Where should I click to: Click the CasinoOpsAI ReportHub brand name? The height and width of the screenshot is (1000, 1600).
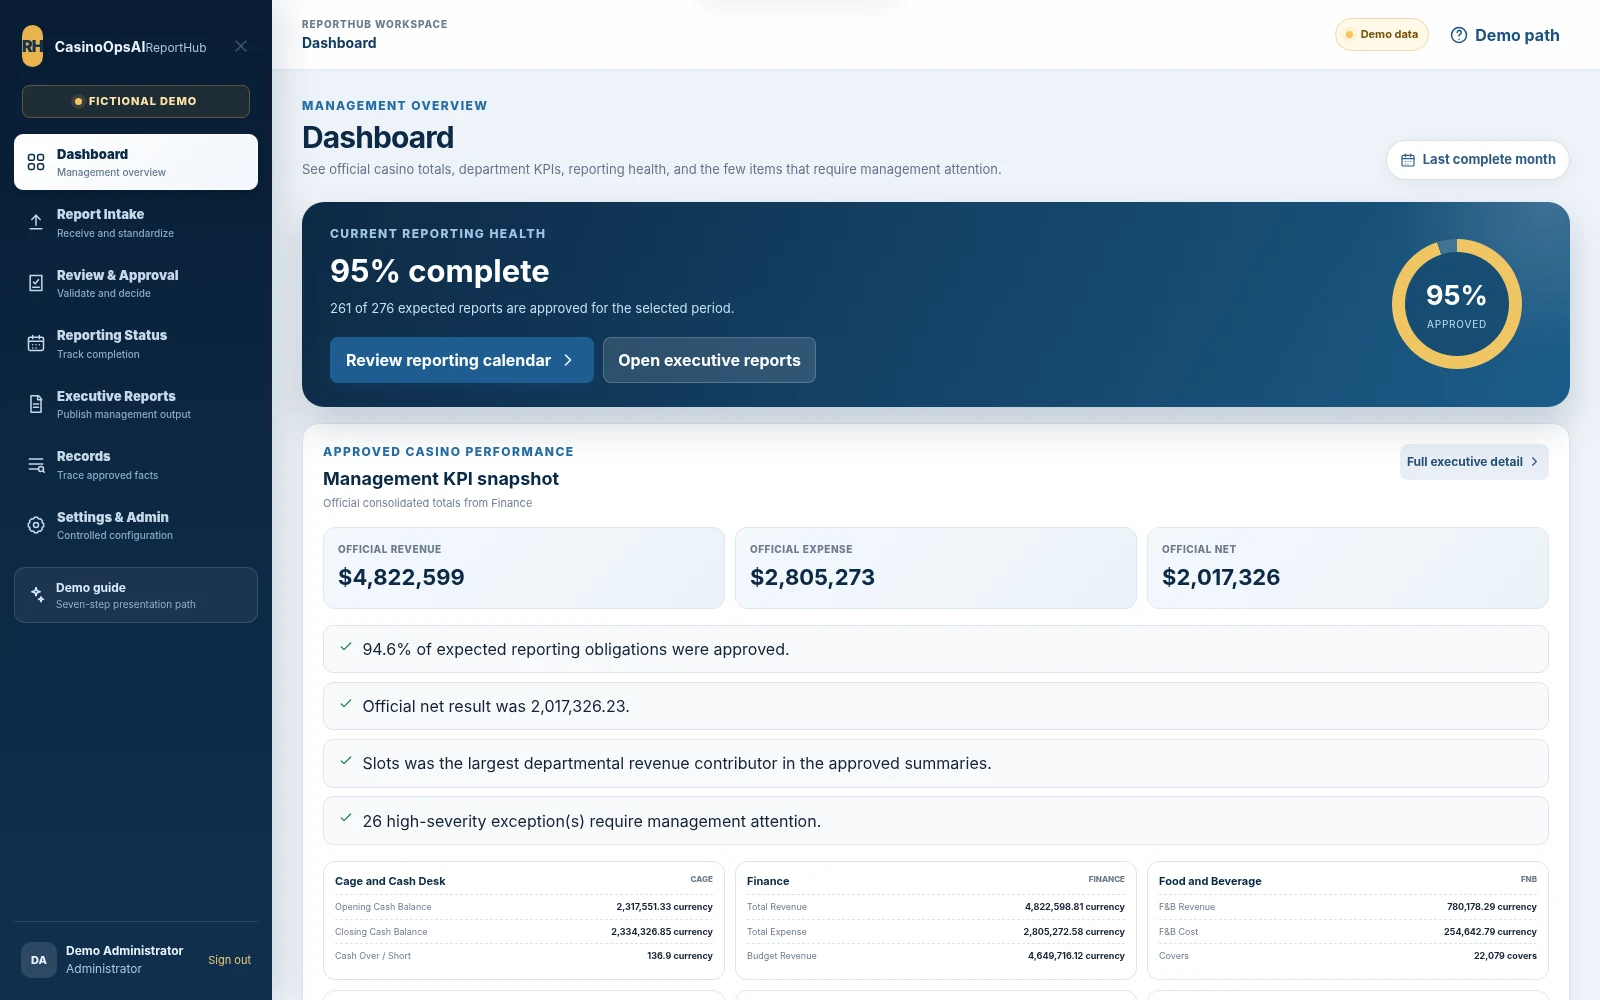point(130,47)
